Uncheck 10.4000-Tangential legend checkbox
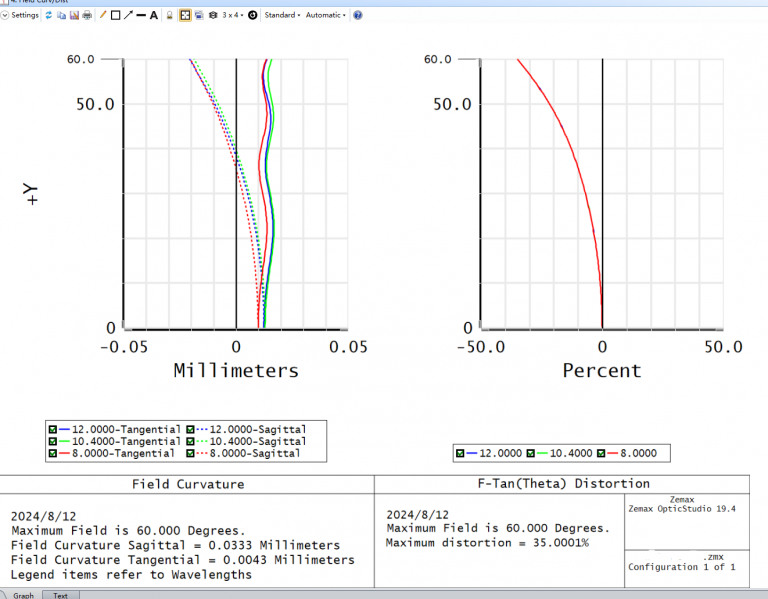This screenshot has width=768, height=599. [x=53, y=441]
